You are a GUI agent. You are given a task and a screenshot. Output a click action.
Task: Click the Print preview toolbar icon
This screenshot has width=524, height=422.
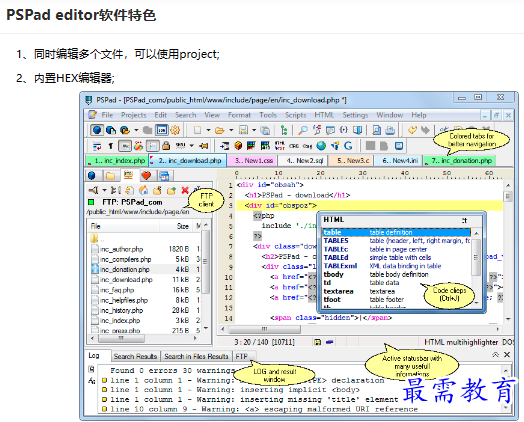click(377, 130)
